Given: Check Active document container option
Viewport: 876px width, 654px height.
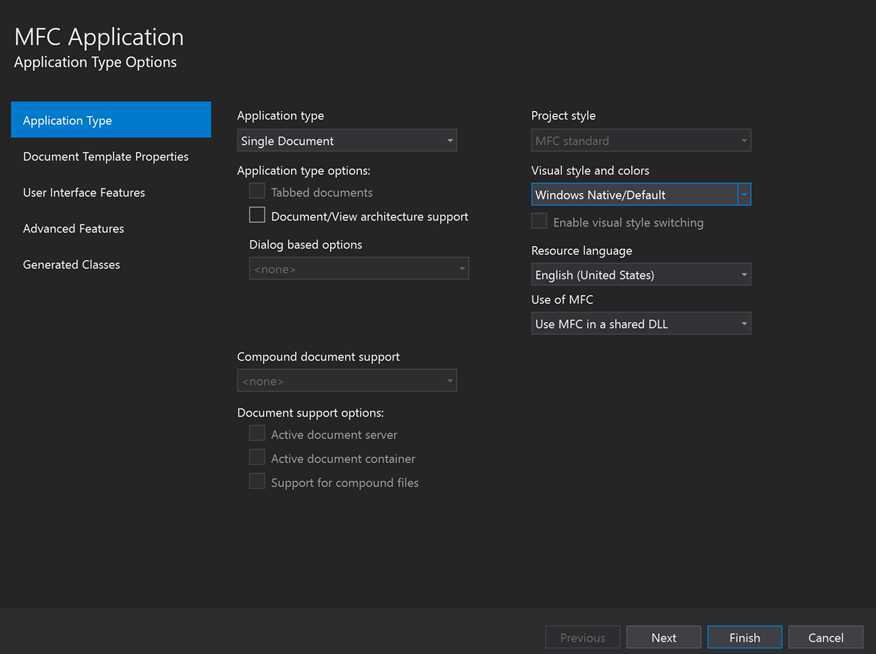Looking at the screenshot, I should [x=257, y=457].
